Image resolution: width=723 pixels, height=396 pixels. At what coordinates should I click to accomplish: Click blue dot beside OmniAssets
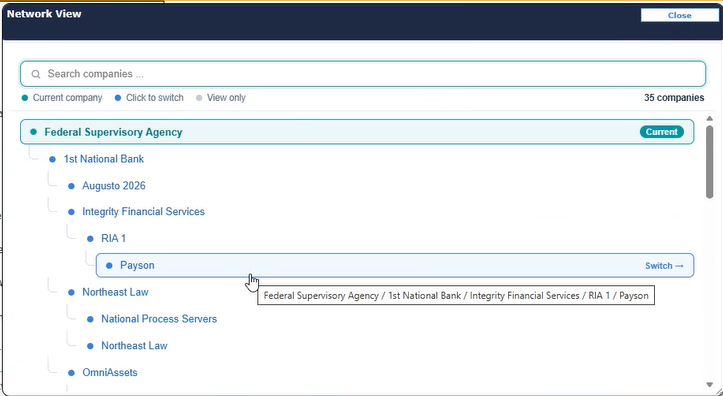click(71, 373)
